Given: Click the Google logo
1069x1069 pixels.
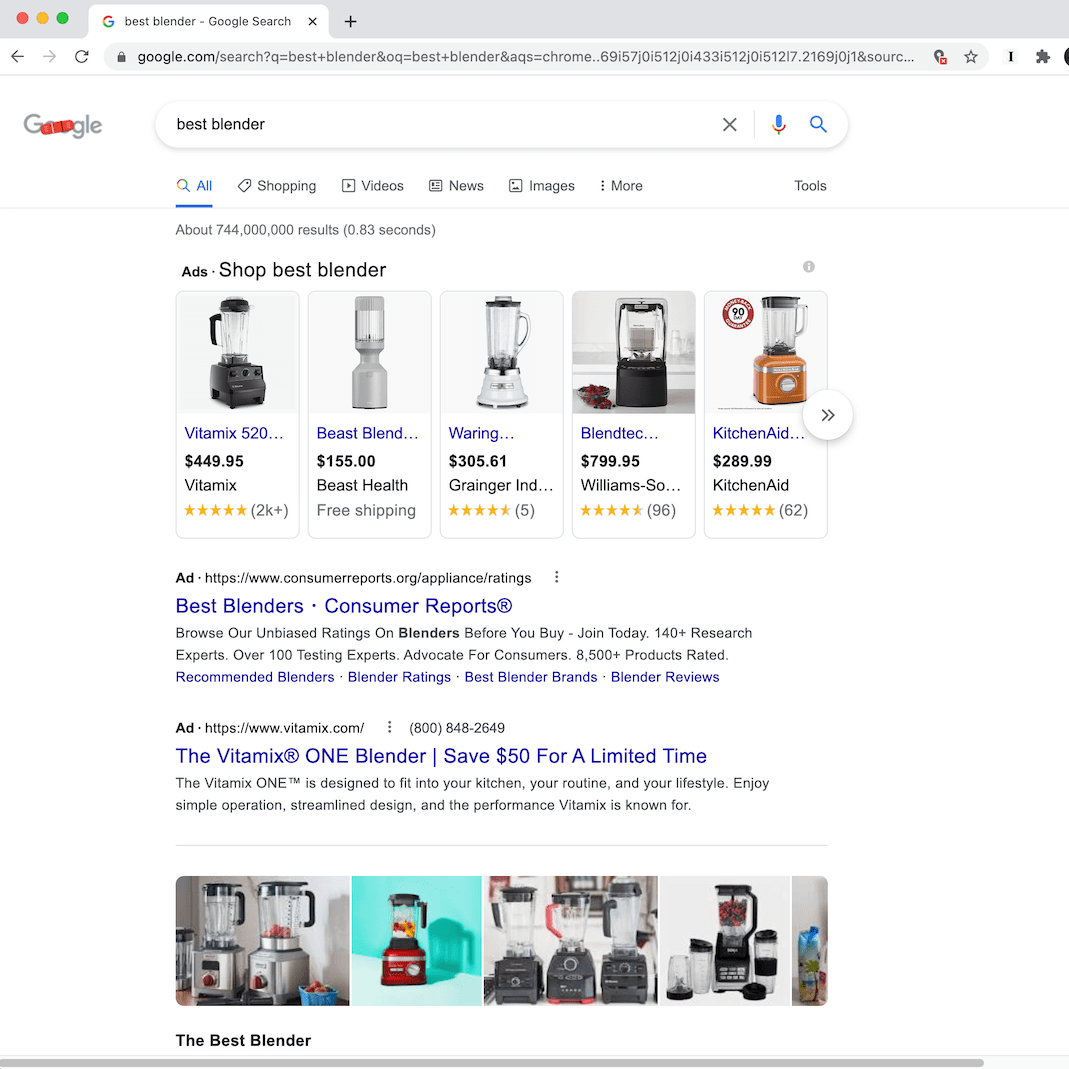Looking at the screenshot, I should click(x=63, y=125).
